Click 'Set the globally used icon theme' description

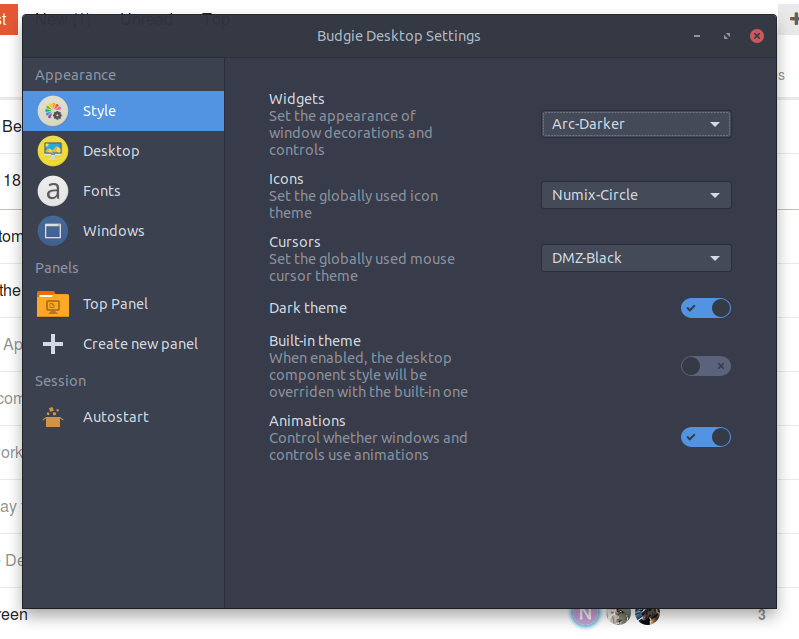tap(354, 204)
